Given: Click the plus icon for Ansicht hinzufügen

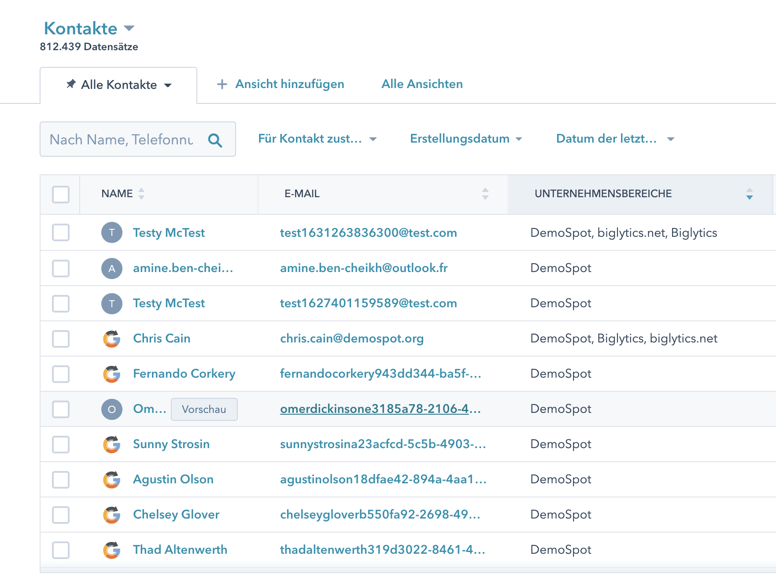Looking at the screenshot, I should [222, 85].
